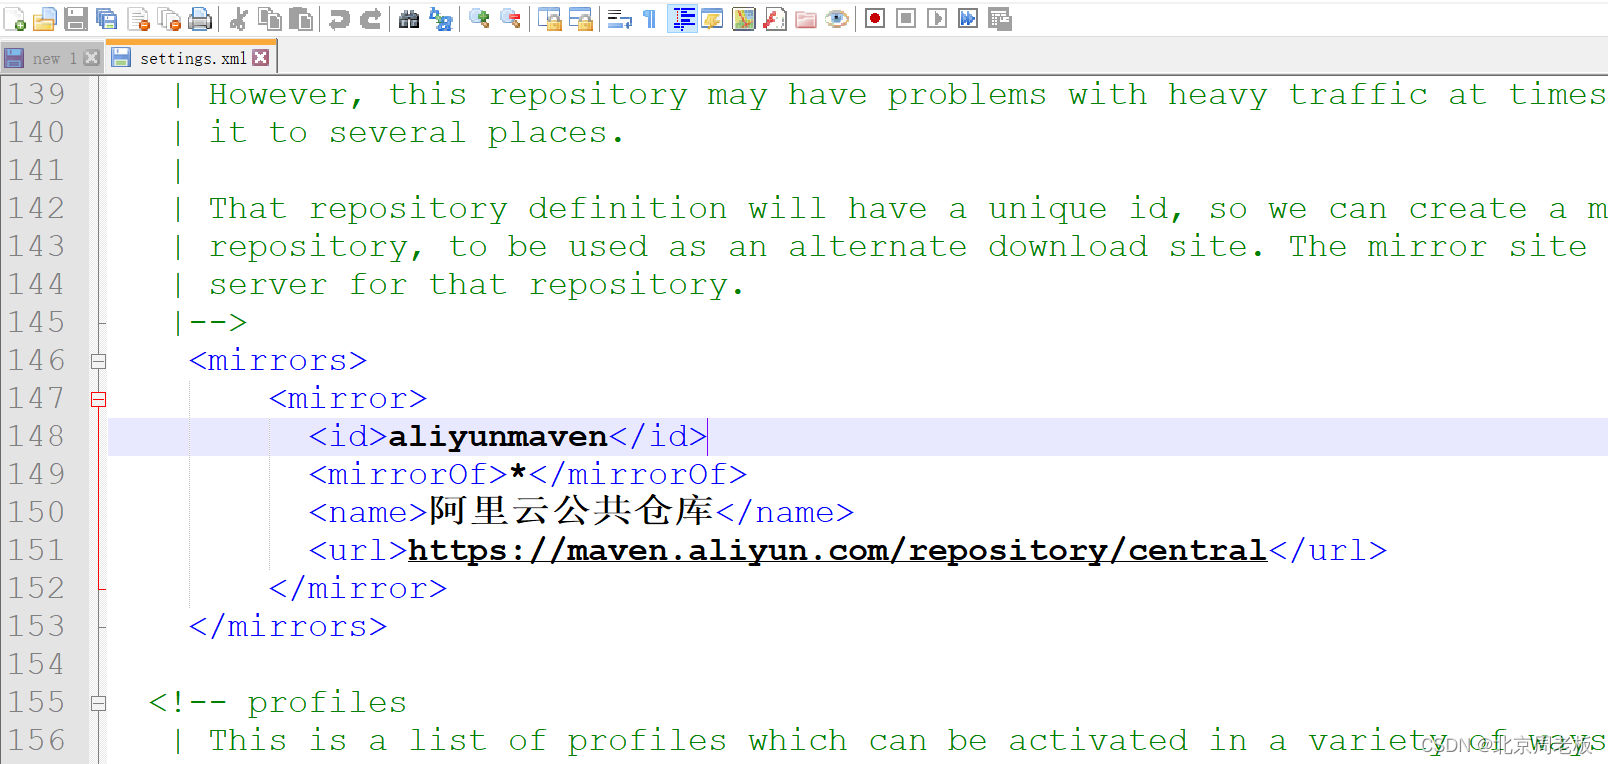
Task: Run macro multiple times icon
Action: tap(968, 19)
